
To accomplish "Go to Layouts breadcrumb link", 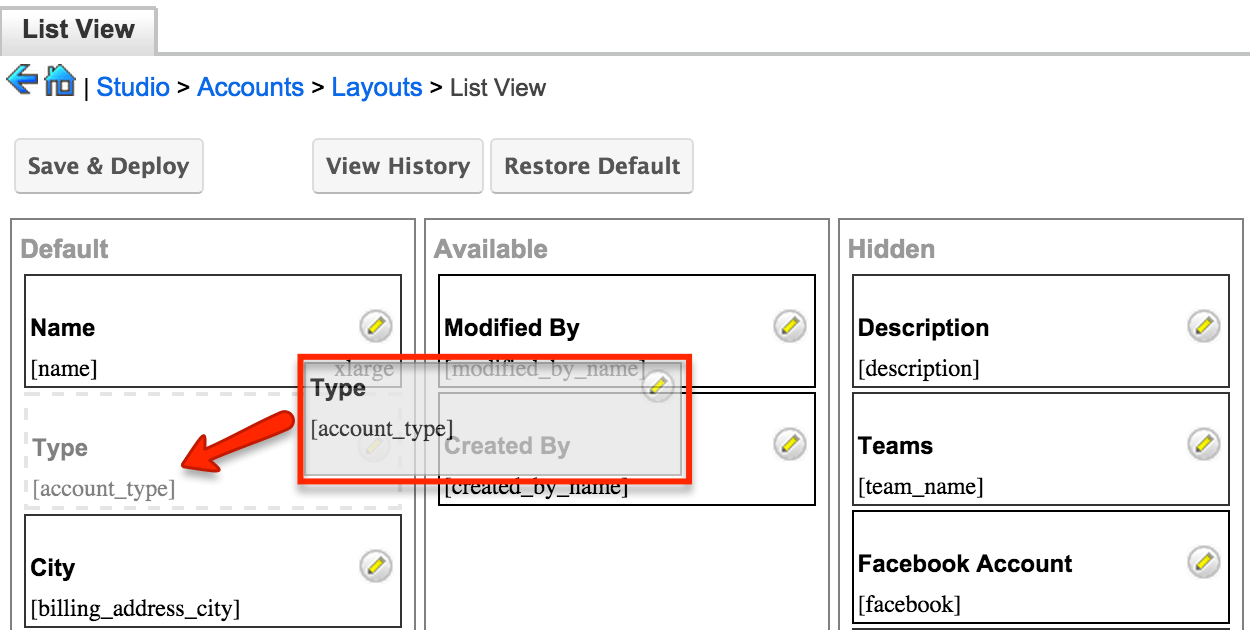I will point(377,87).
